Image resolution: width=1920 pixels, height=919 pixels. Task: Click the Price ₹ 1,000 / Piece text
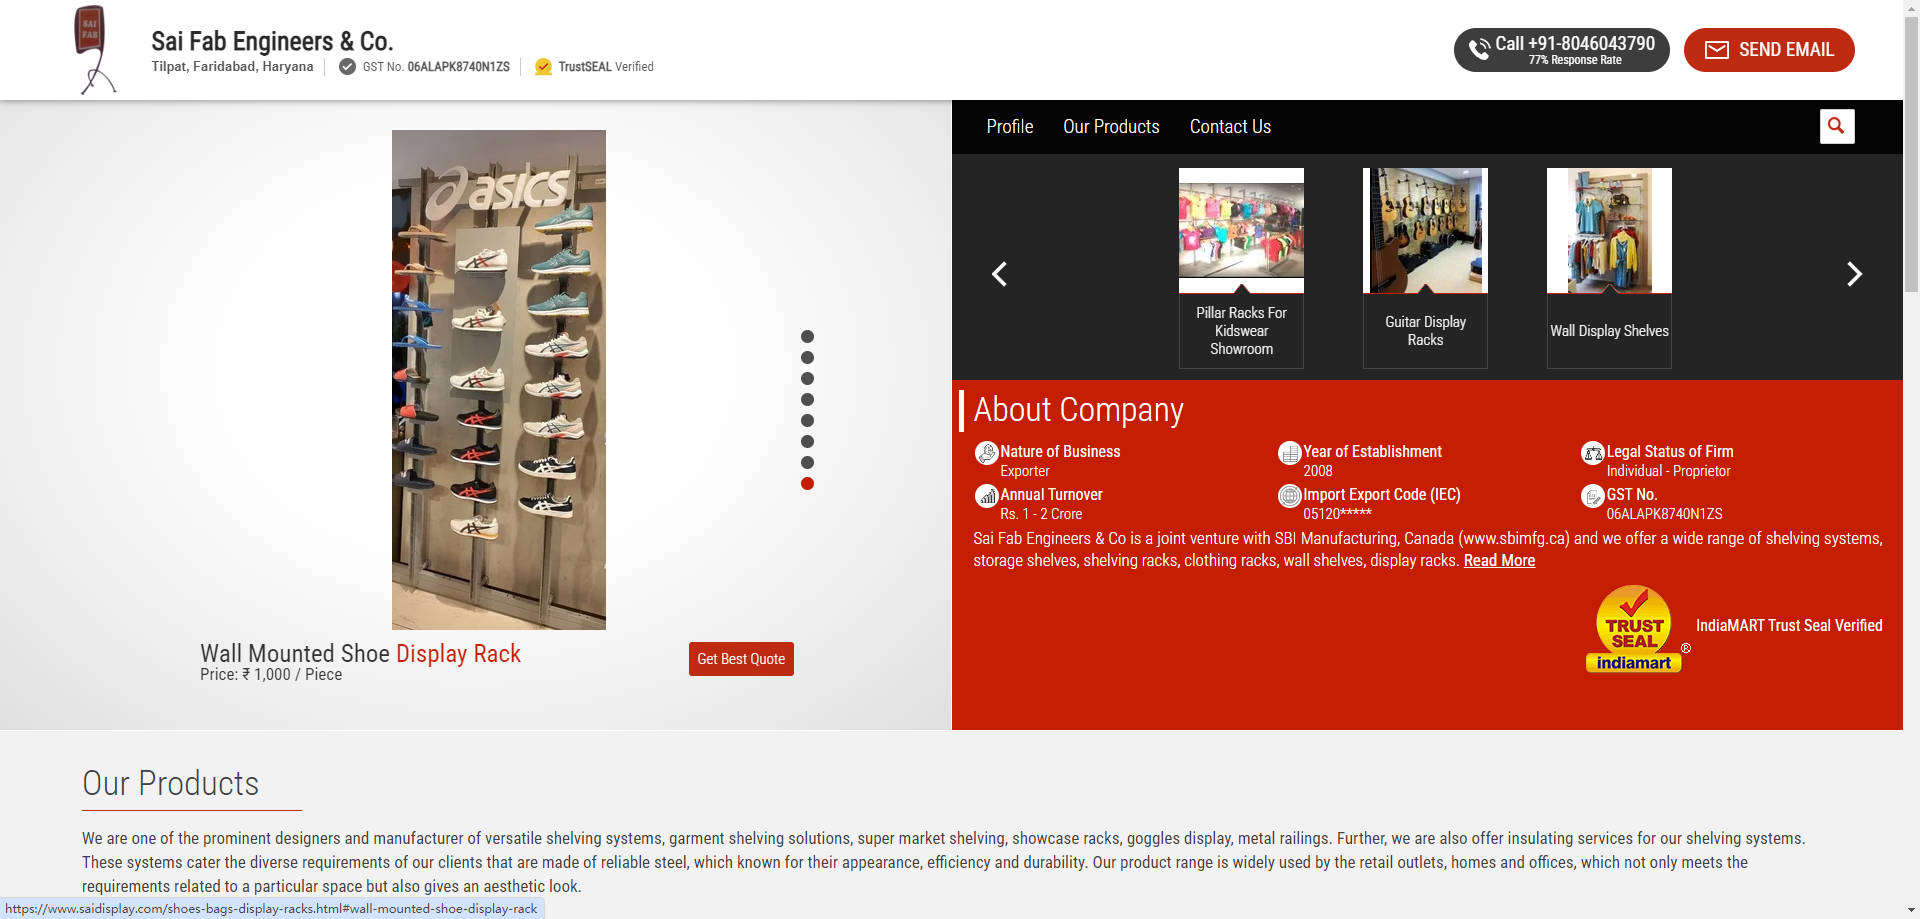[271, 675]
